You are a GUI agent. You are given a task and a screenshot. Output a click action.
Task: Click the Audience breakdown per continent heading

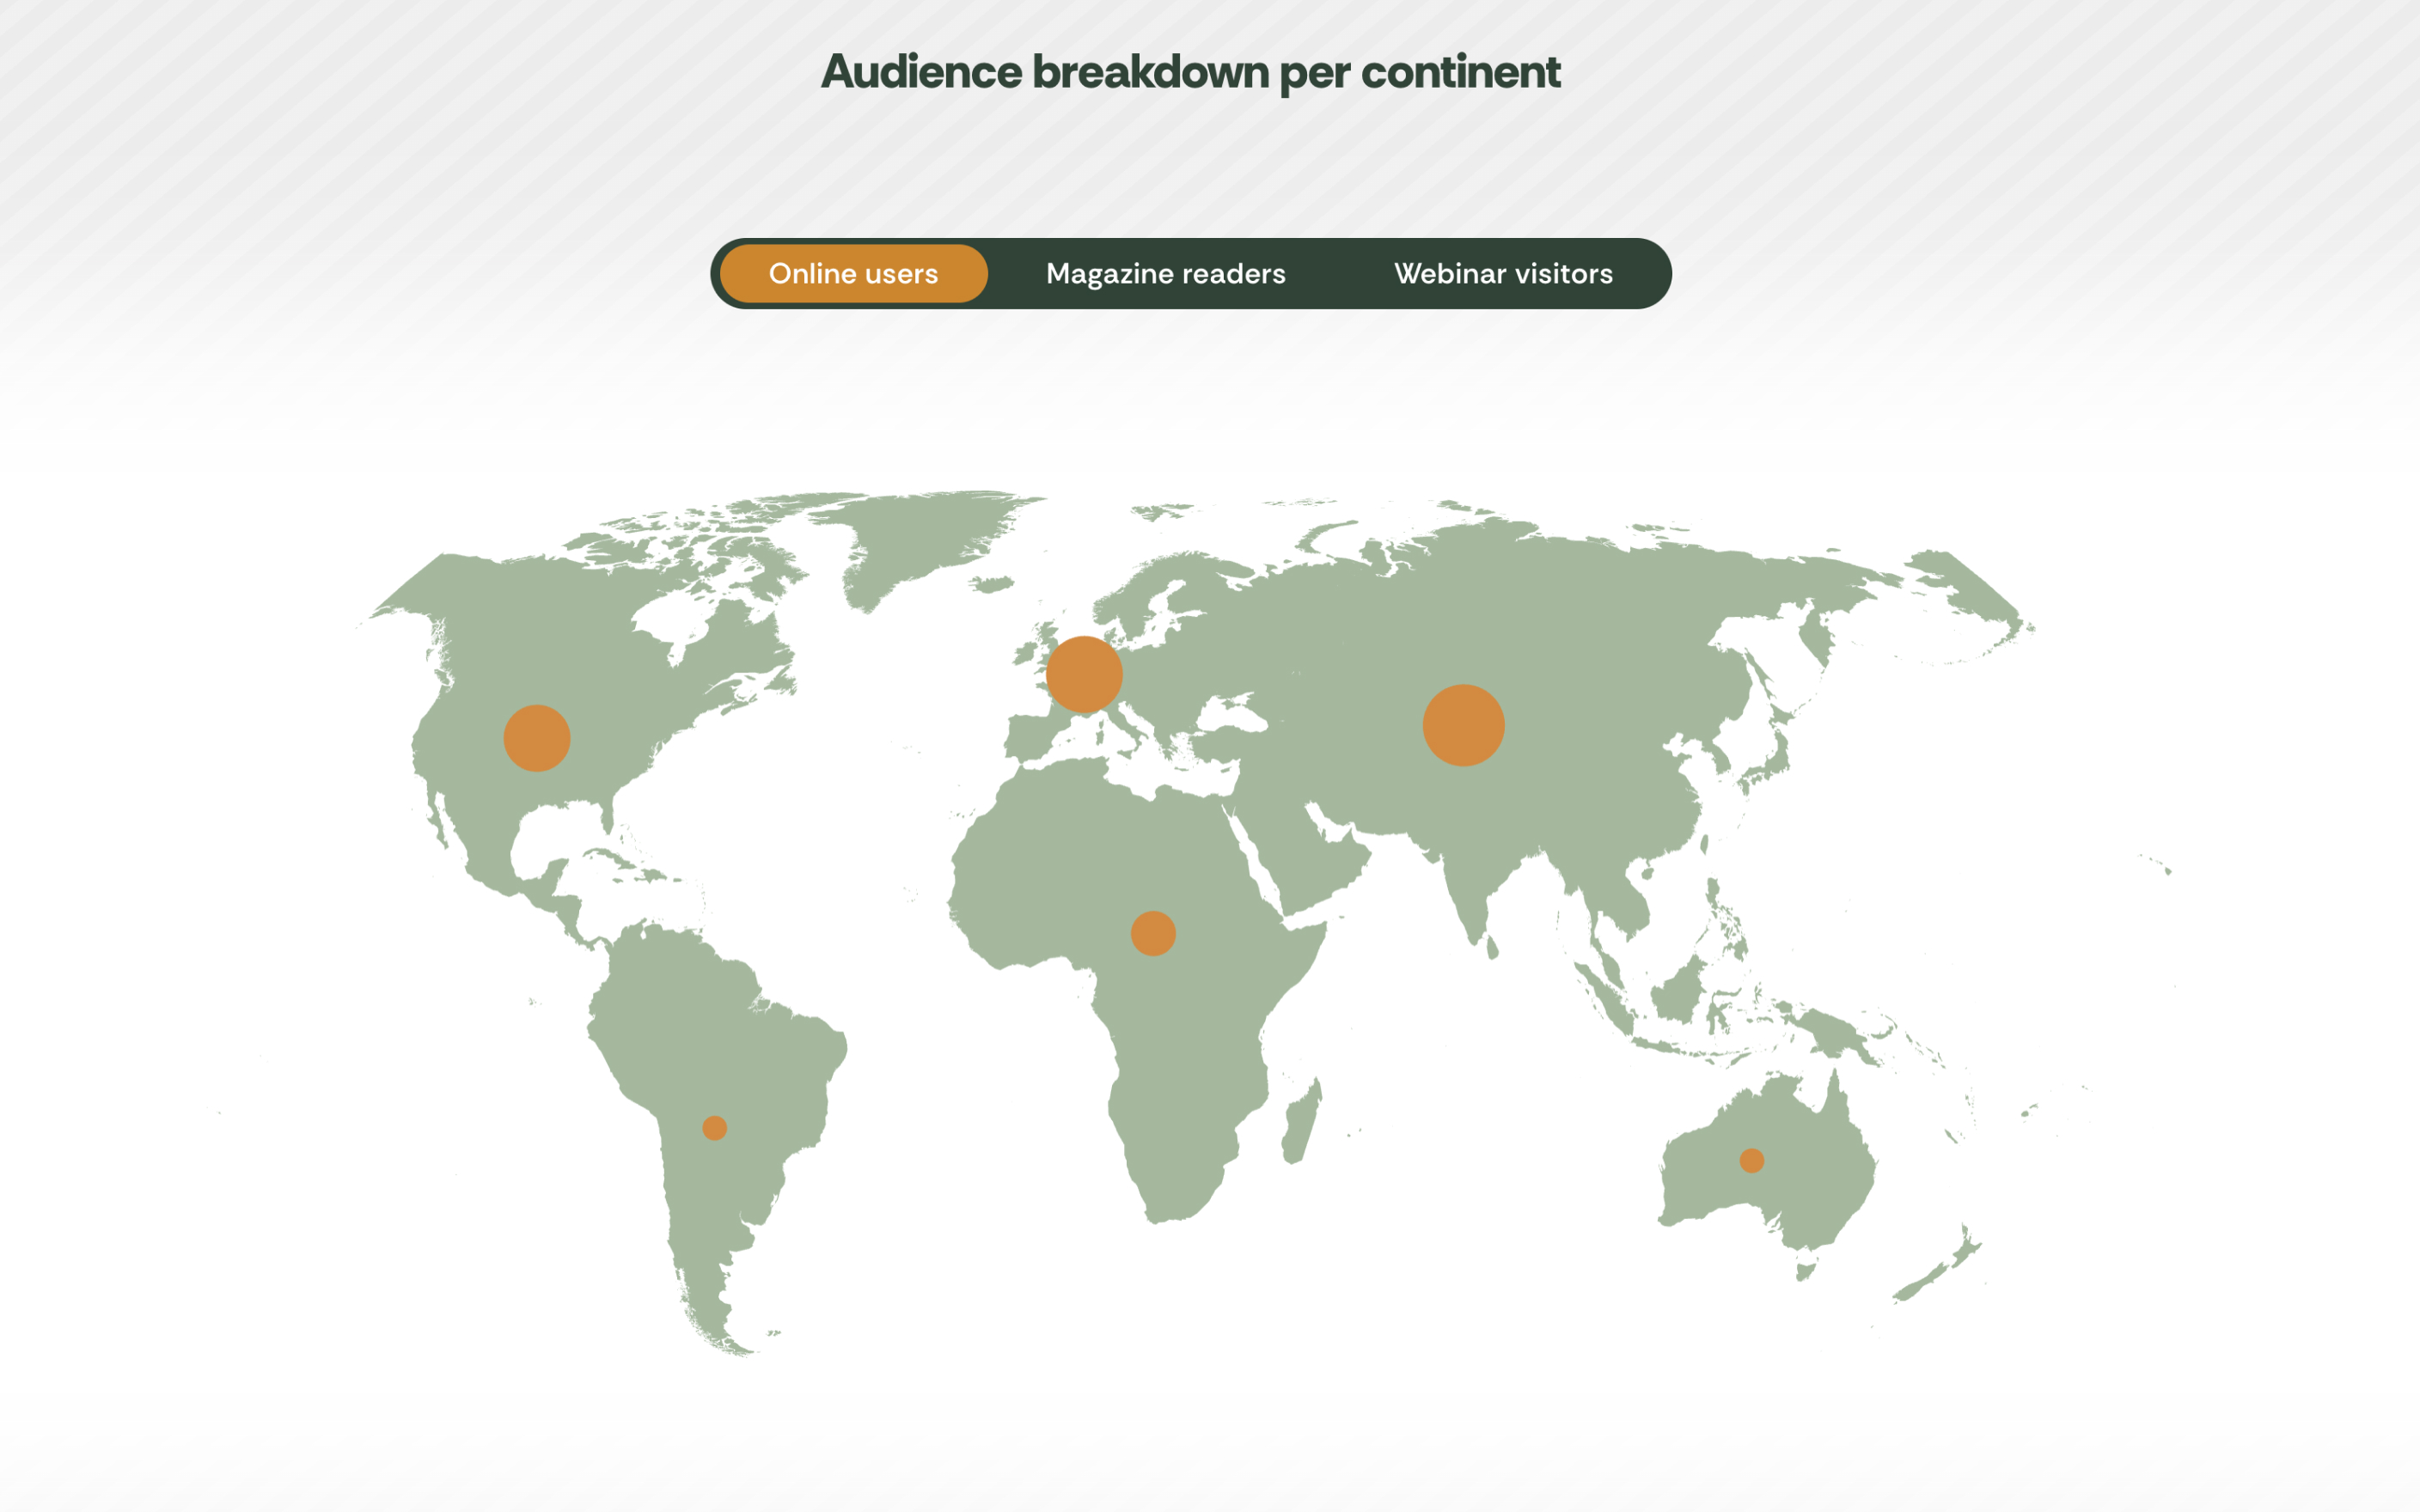coord(1190,72)
